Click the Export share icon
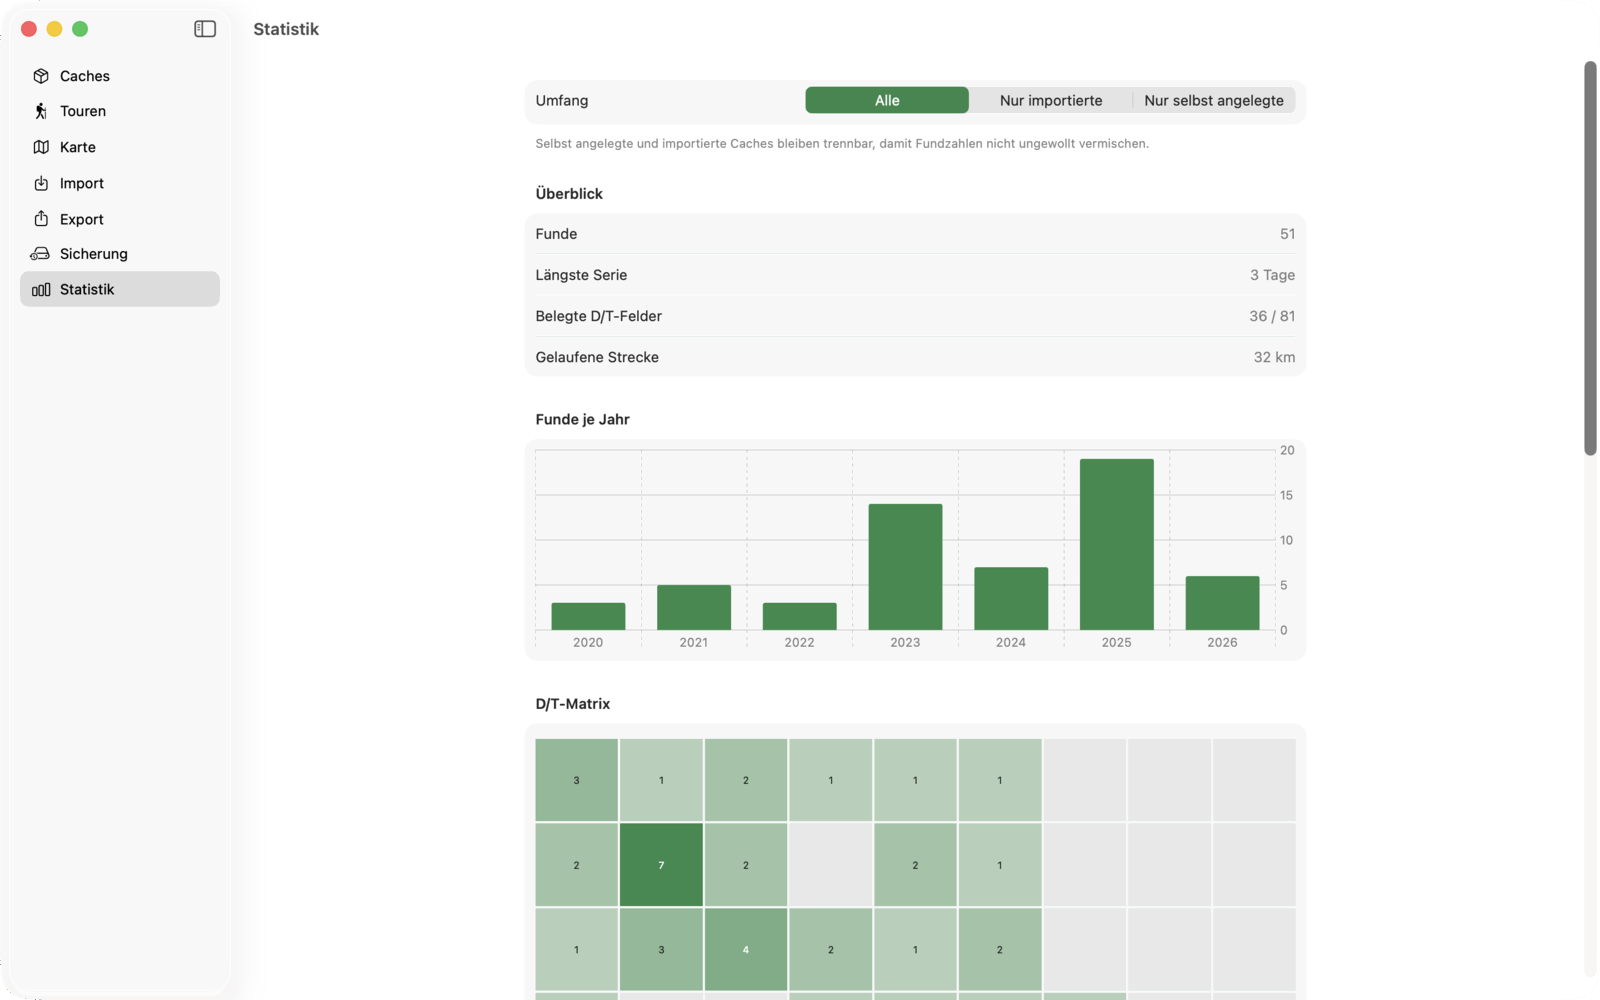Screen dimensions: 1600x1000 [x=41, y=219]
